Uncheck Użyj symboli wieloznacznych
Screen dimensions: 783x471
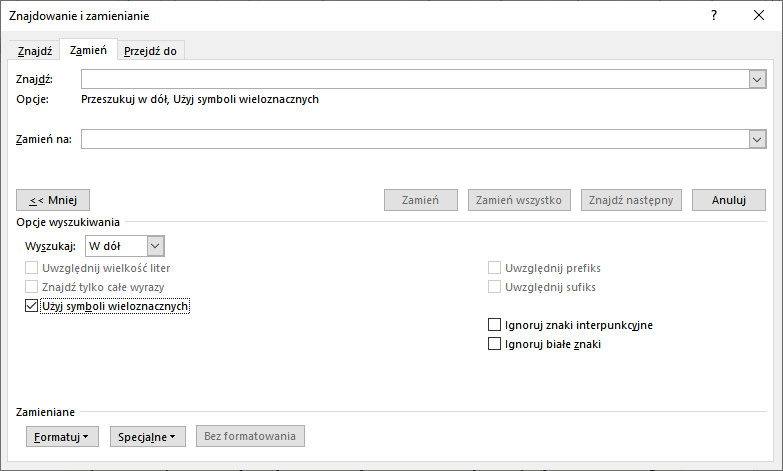(x=31, y=307)
